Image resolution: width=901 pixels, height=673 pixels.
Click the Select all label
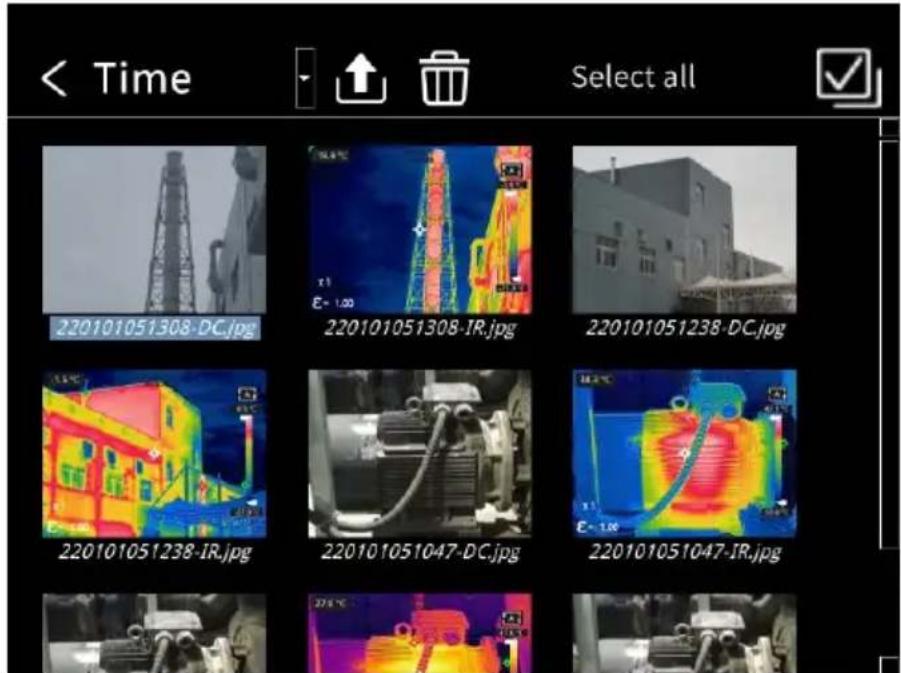(633, 77)
